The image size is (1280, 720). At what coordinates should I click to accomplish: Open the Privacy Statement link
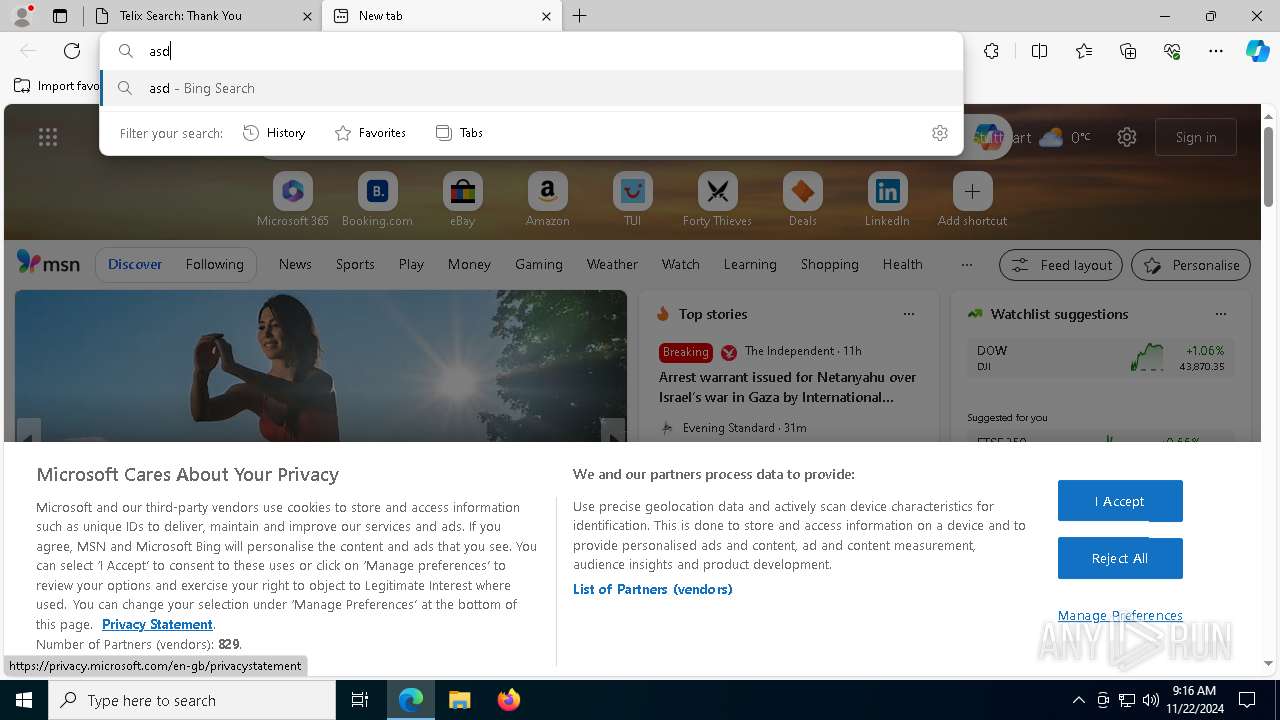tap(157, 624)
